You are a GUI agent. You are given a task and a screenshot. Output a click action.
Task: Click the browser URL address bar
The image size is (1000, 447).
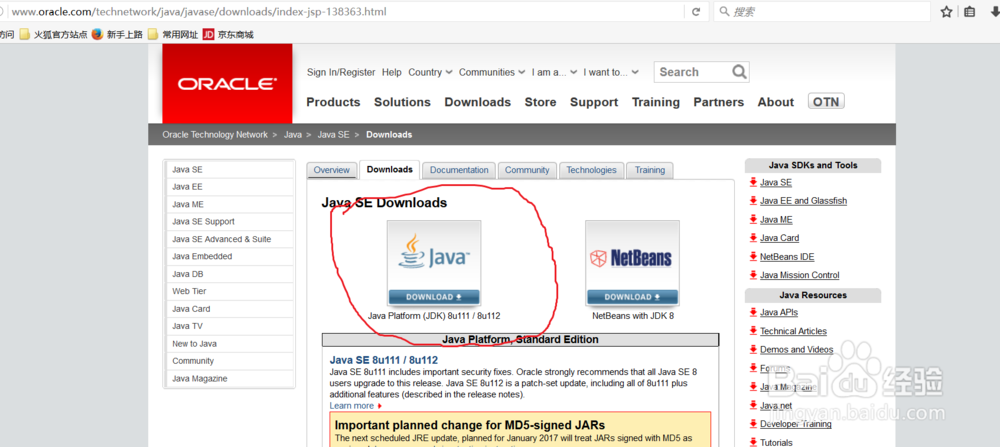coord(346,11)
